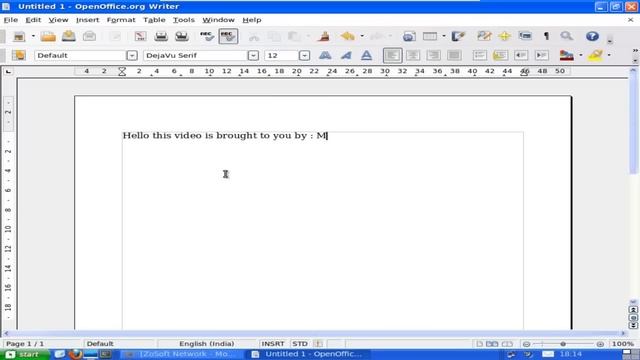This screenshot has width=640, height=360.
Task: Launch Firefox from quick launch
Action: pos(75,354)
